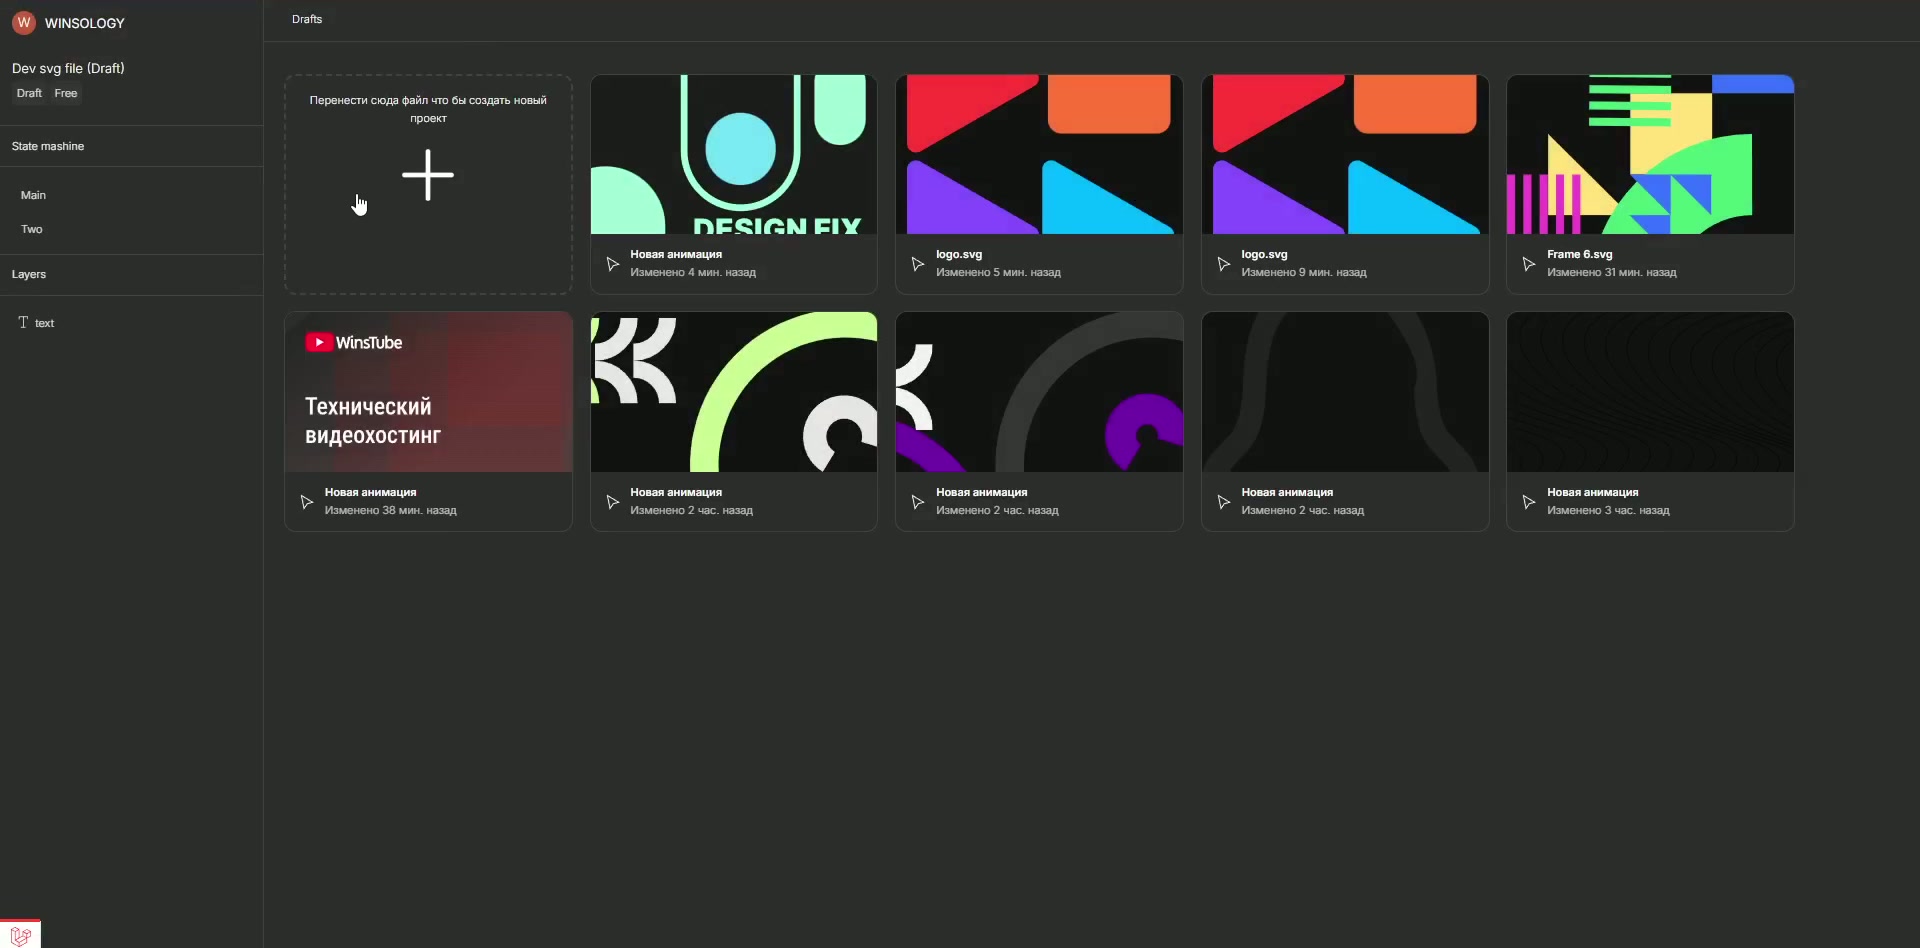
Task: Click cursor icon on the green arc animation card
Action: 613,502
